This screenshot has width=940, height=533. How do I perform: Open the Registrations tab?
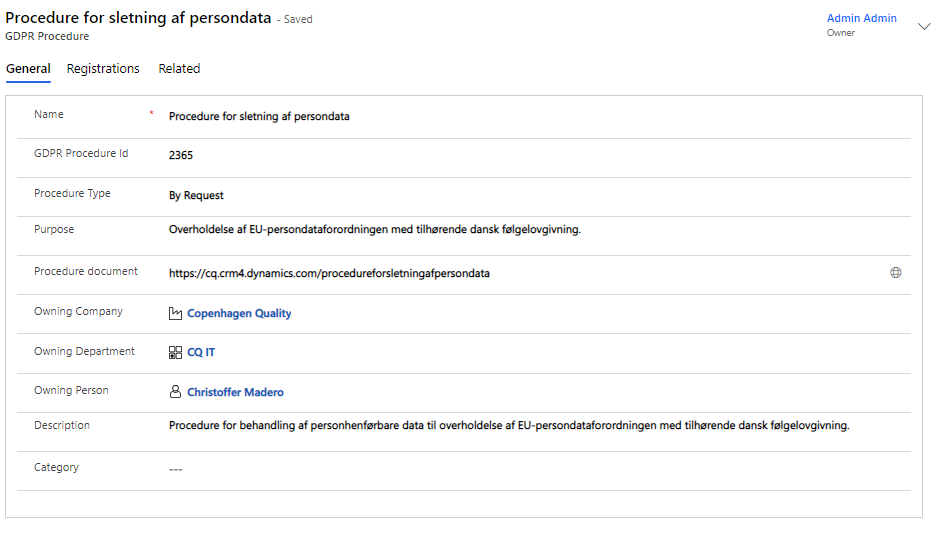tap(103, 69)
